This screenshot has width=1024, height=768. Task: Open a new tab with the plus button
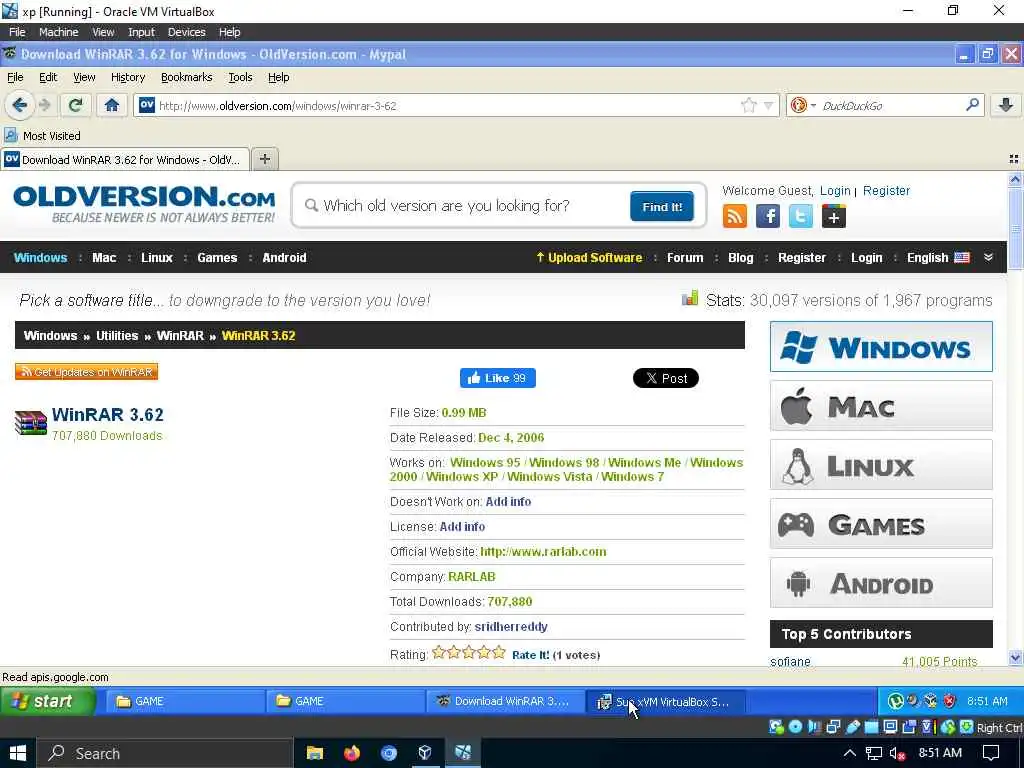pos(264,159)
